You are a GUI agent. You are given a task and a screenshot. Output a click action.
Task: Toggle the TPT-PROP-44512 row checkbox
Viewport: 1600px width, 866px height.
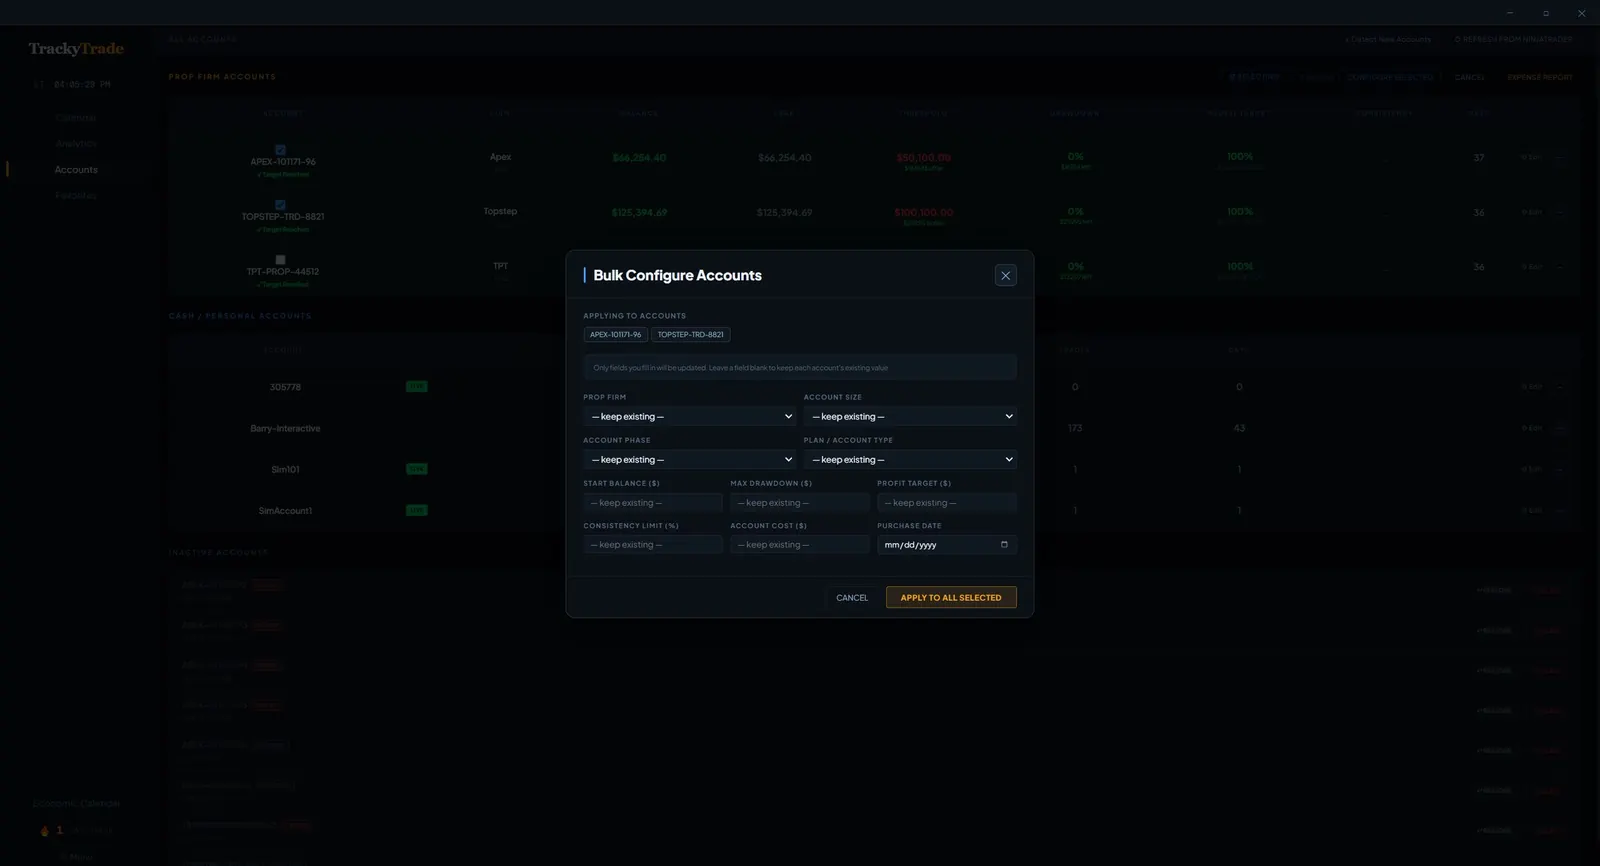tap(280, 260)
